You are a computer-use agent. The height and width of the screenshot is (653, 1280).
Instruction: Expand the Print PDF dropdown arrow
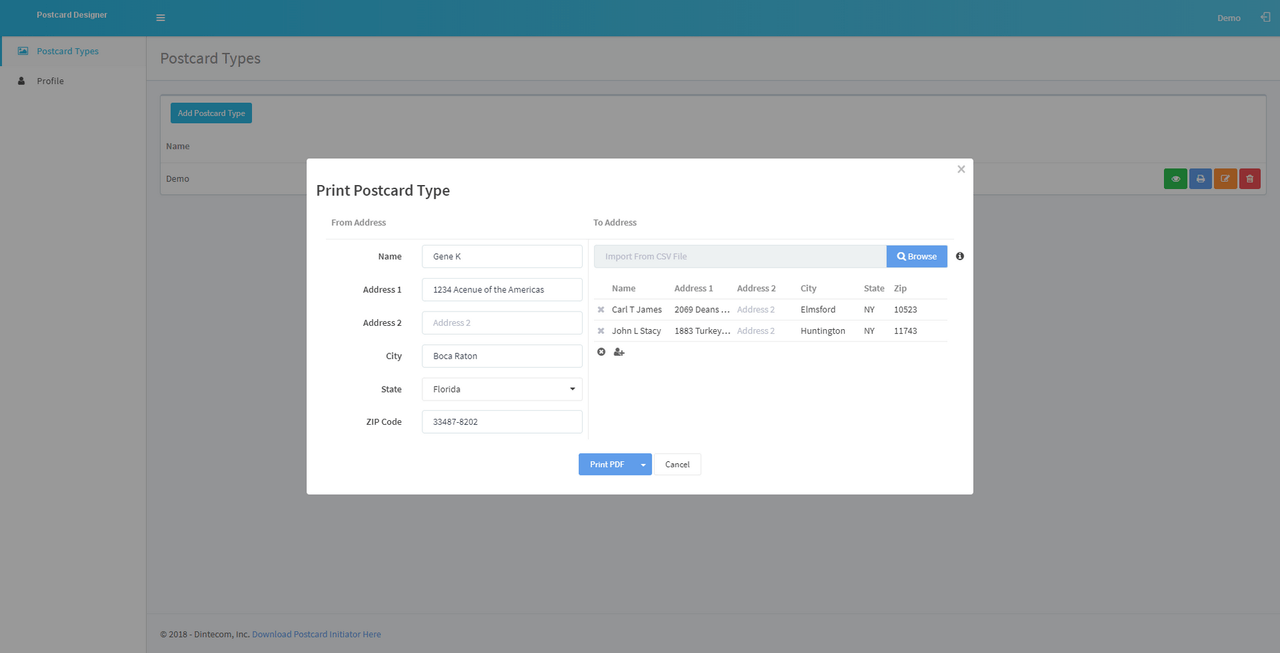(643, 464)
